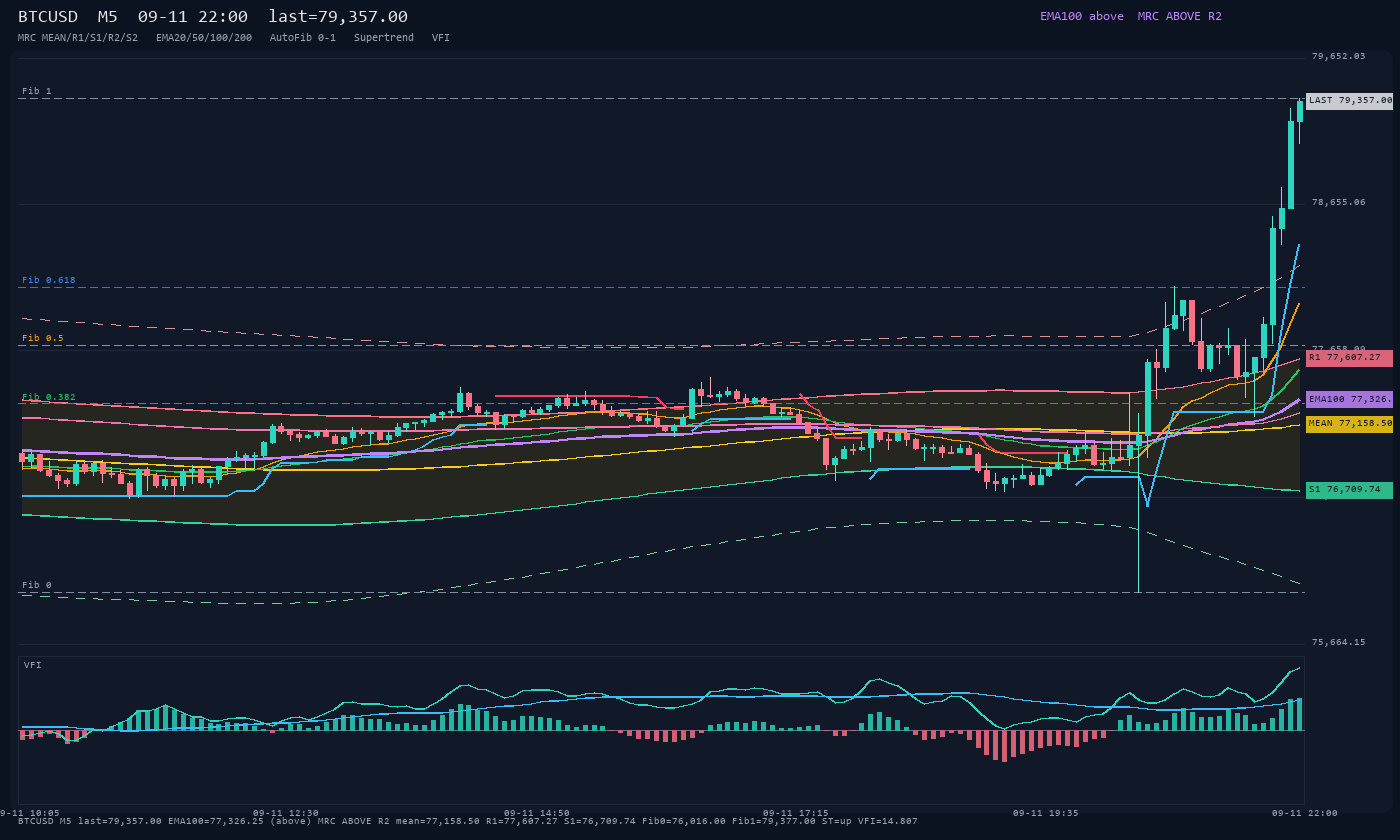Click the 09-11 19:35 time axis label
The image size is (1400, 840).
pyautogui.click(x=1046, y=813)
